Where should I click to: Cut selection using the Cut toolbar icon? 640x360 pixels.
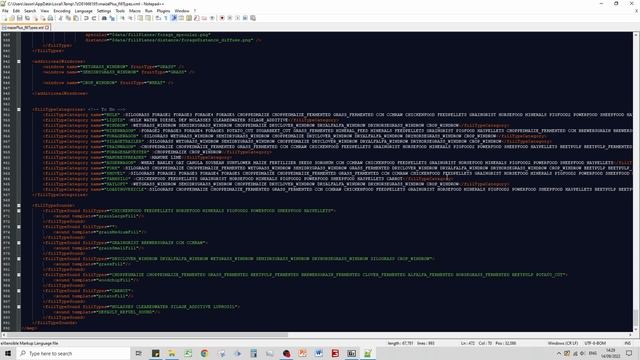(x=60, y=18)
